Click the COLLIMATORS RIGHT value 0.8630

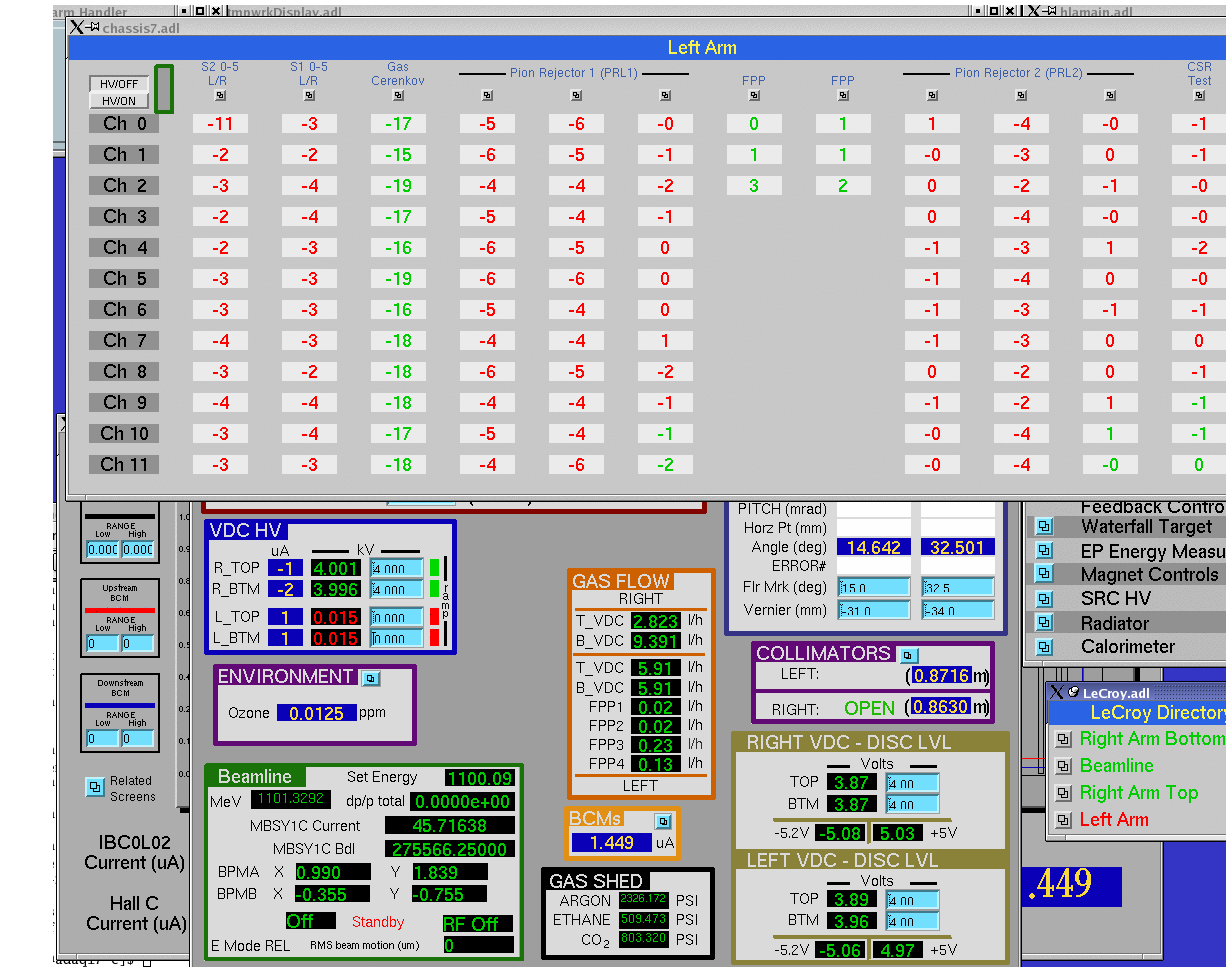[x=941, y=708]
